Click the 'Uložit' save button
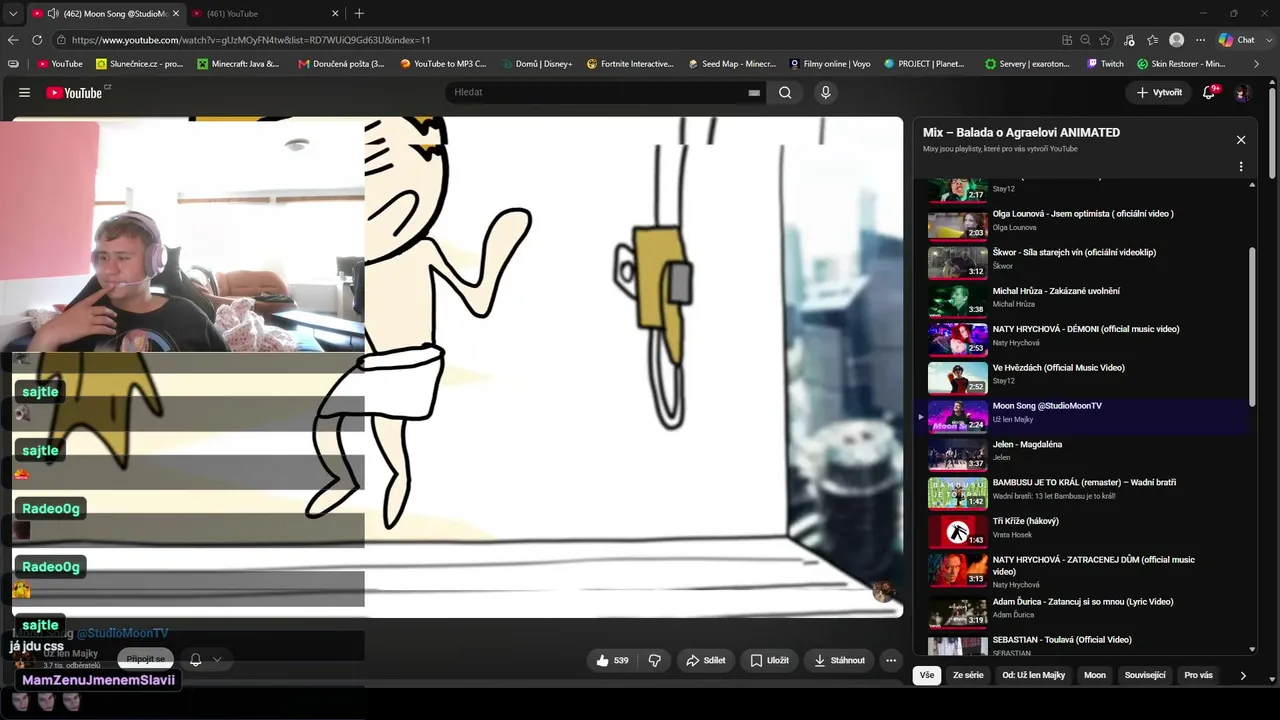Image resolution: width=1280 pixels, height=720 pixels. [x=769, y=660]
